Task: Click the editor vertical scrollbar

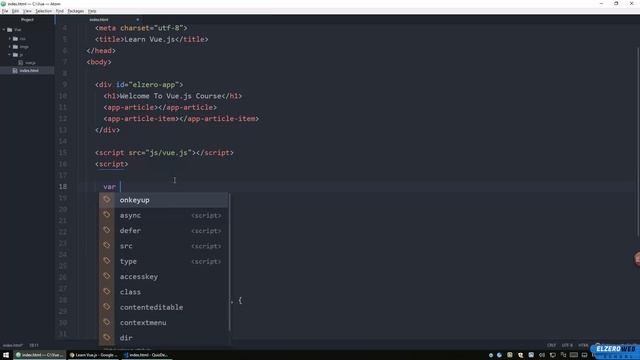Action: coord(638,141)
